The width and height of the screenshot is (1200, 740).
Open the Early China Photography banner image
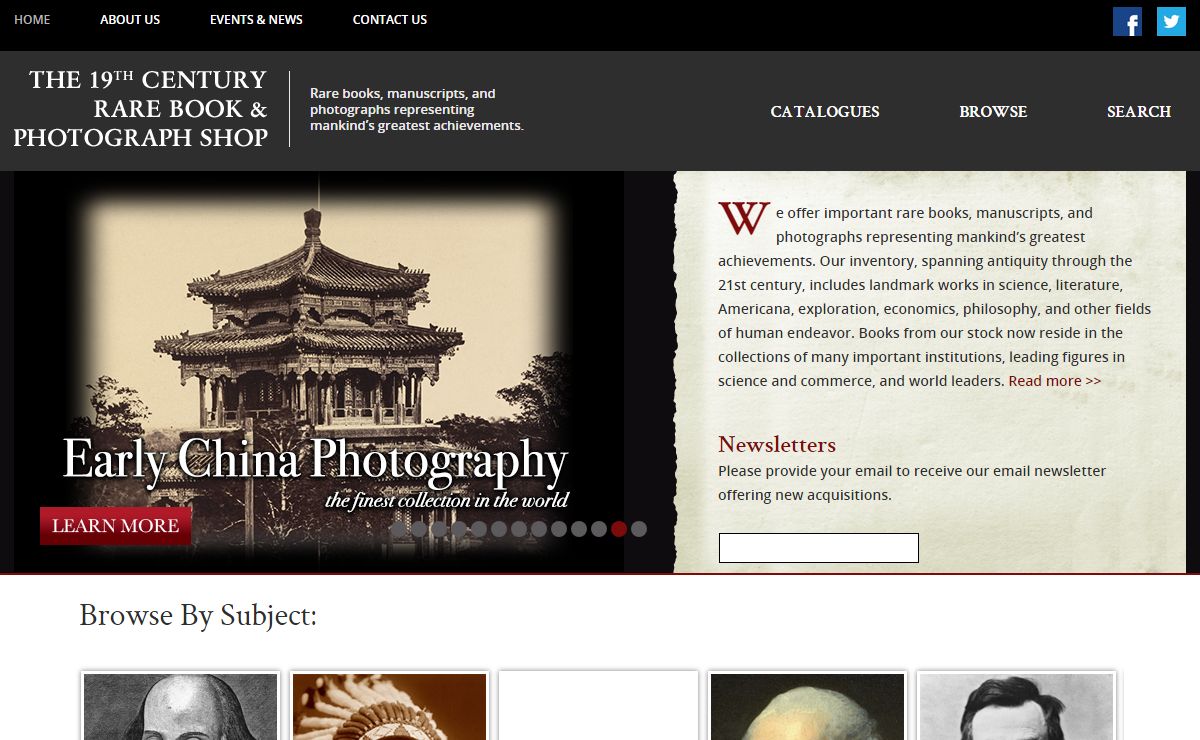pyautogui.click(x=318, y=372)
